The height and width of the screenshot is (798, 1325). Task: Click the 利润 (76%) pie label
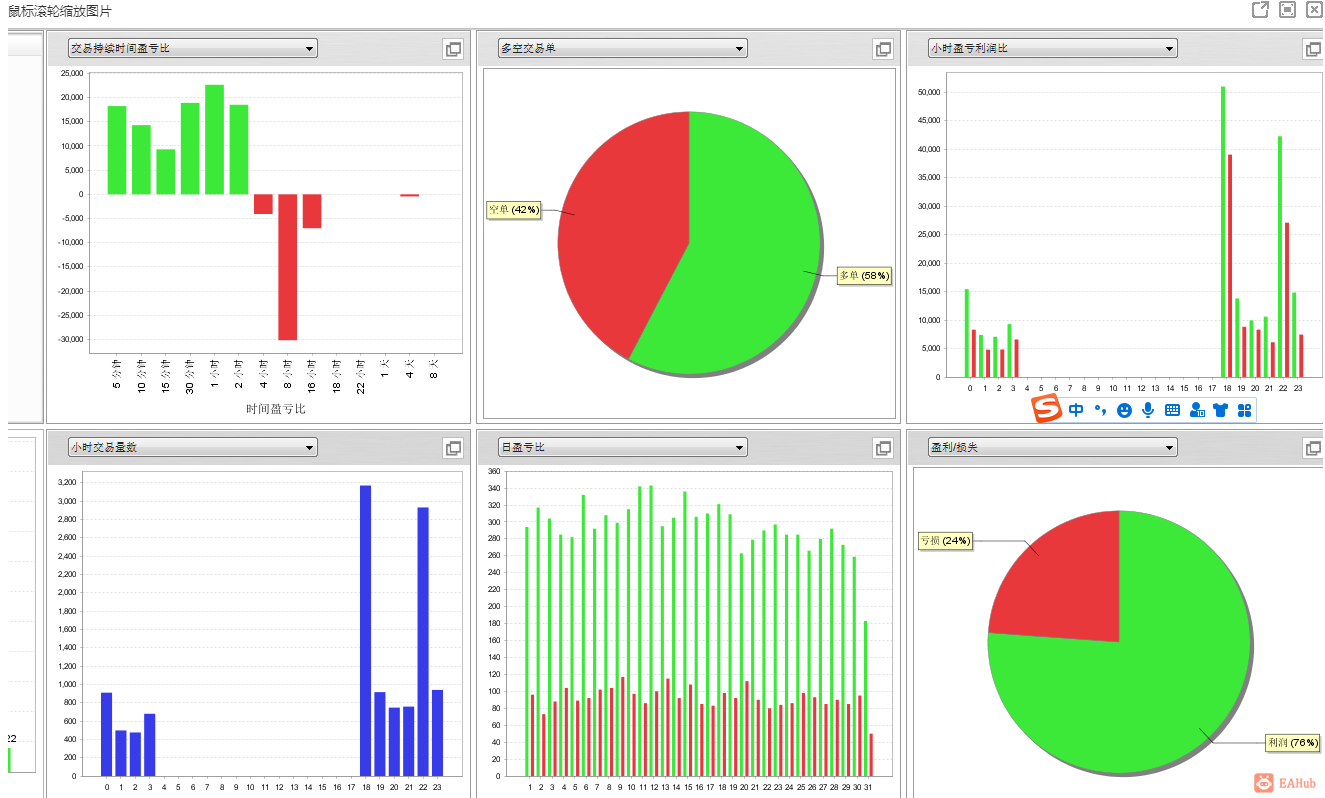[1292, 743]
